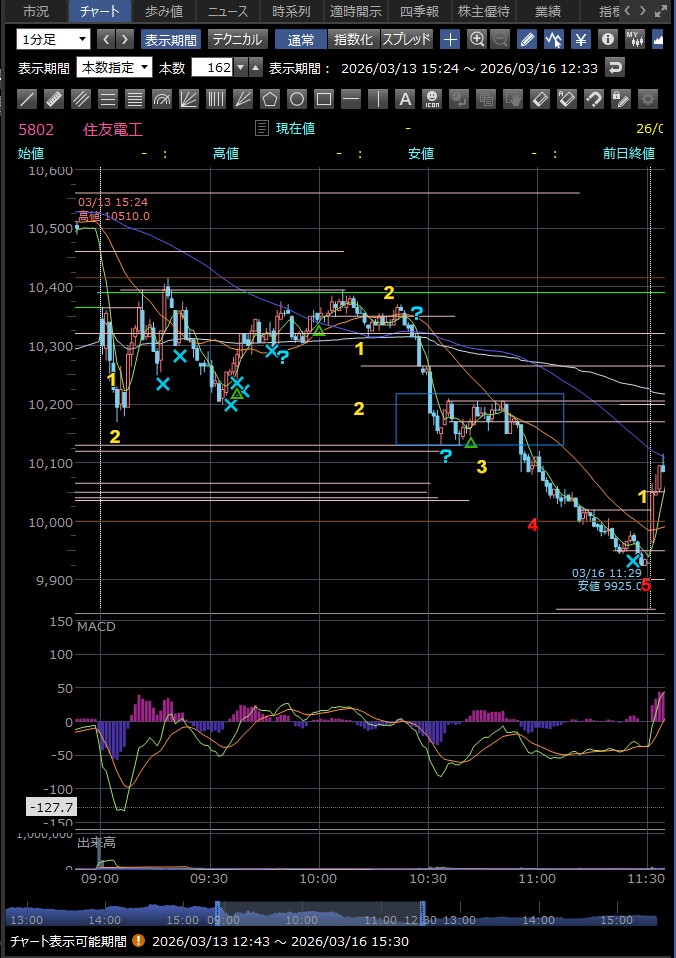Open the dropdown arrow beside the 162 bar count
The image size is (676, 958).
(x=240, y=68)
